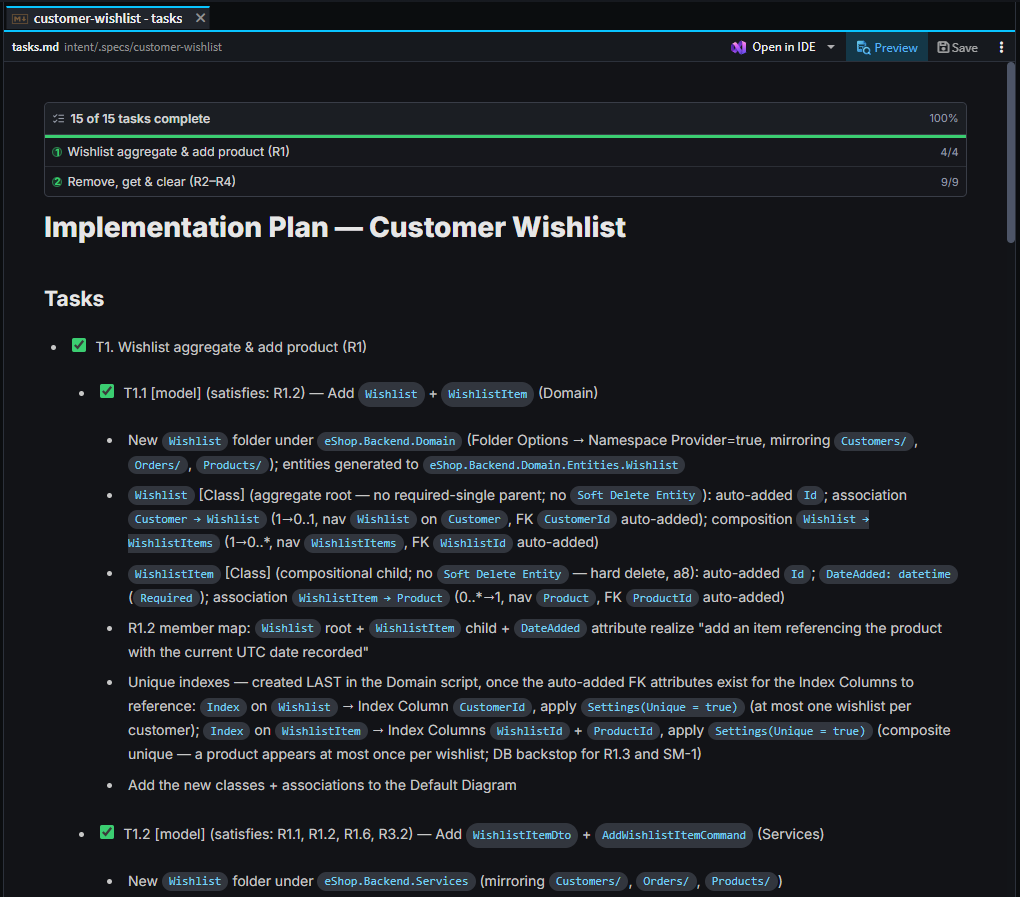
Task: Click the tasks.md file name label
Action: 35,47
